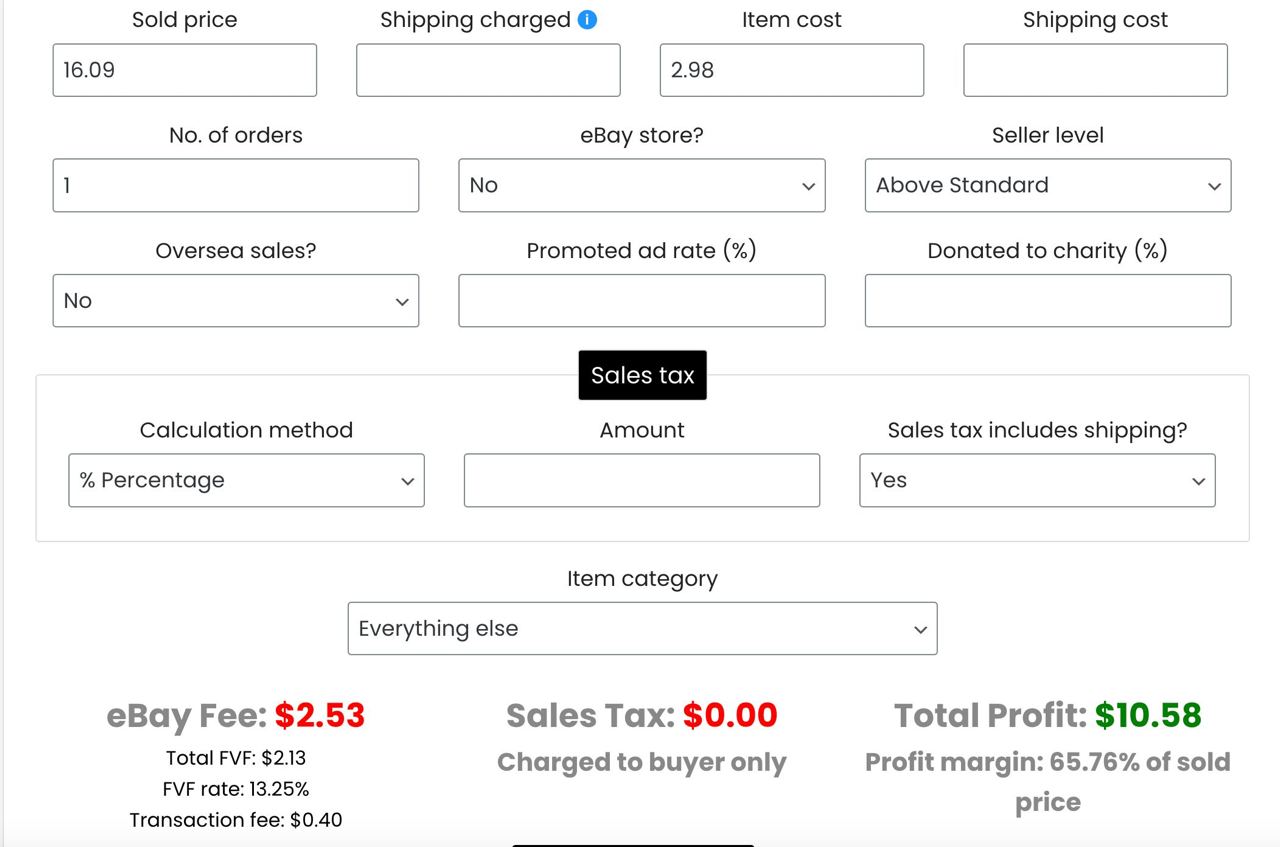The image size is (1280, 847).
Task: Expand the Oversea sales dropdown
Action: pyautogui.click(x=236, y=301)
